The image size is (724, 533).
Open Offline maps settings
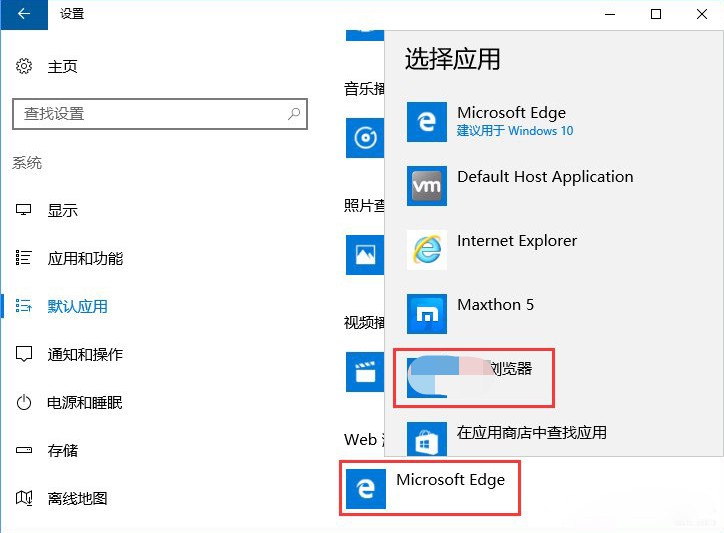(77, 498)
